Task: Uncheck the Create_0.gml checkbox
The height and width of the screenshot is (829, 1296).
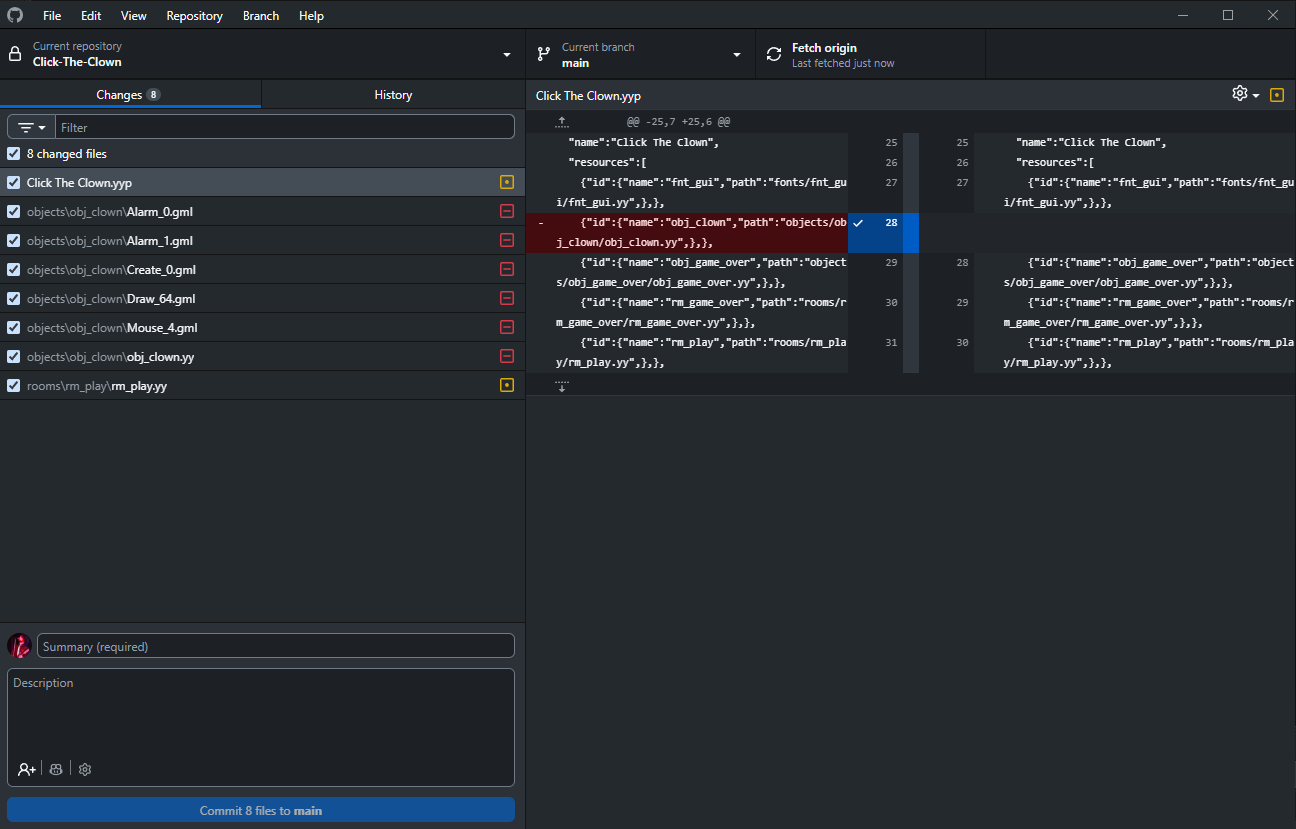Action: [13, 270]
